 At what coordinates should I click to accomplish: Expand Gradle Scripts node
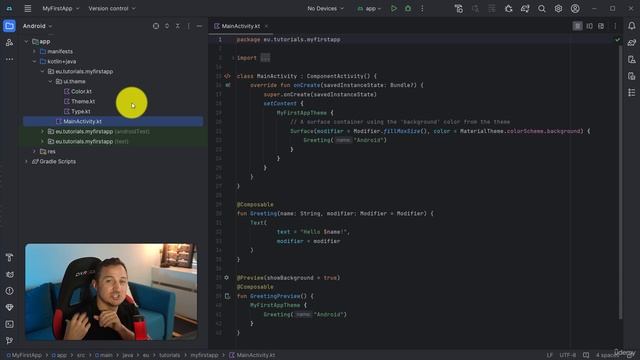pyautogui.click(x=26, y=161)
